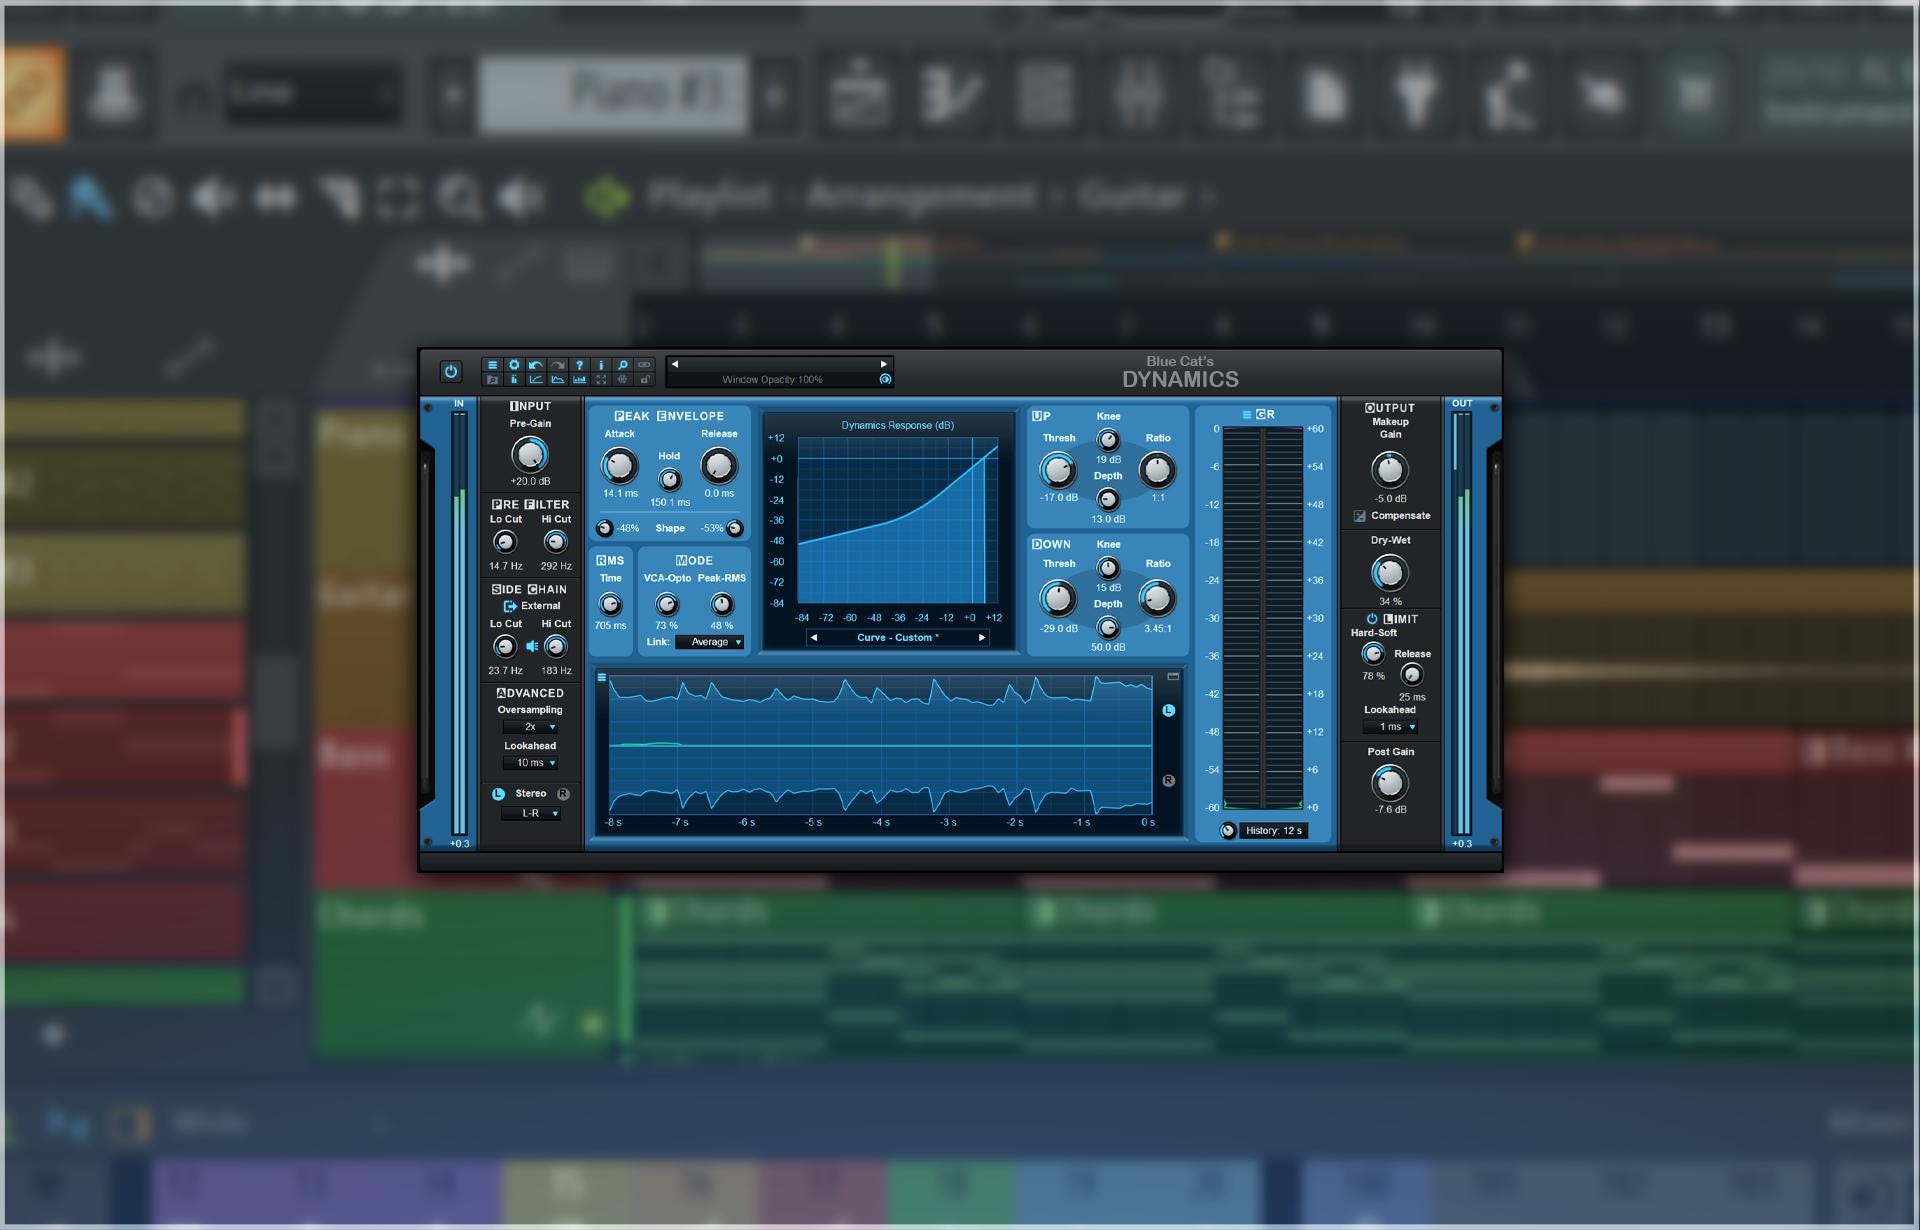Collapse the waveform display minimize icon
The width and height of the screenshot is (1920, 1230).
[1173, 677]
